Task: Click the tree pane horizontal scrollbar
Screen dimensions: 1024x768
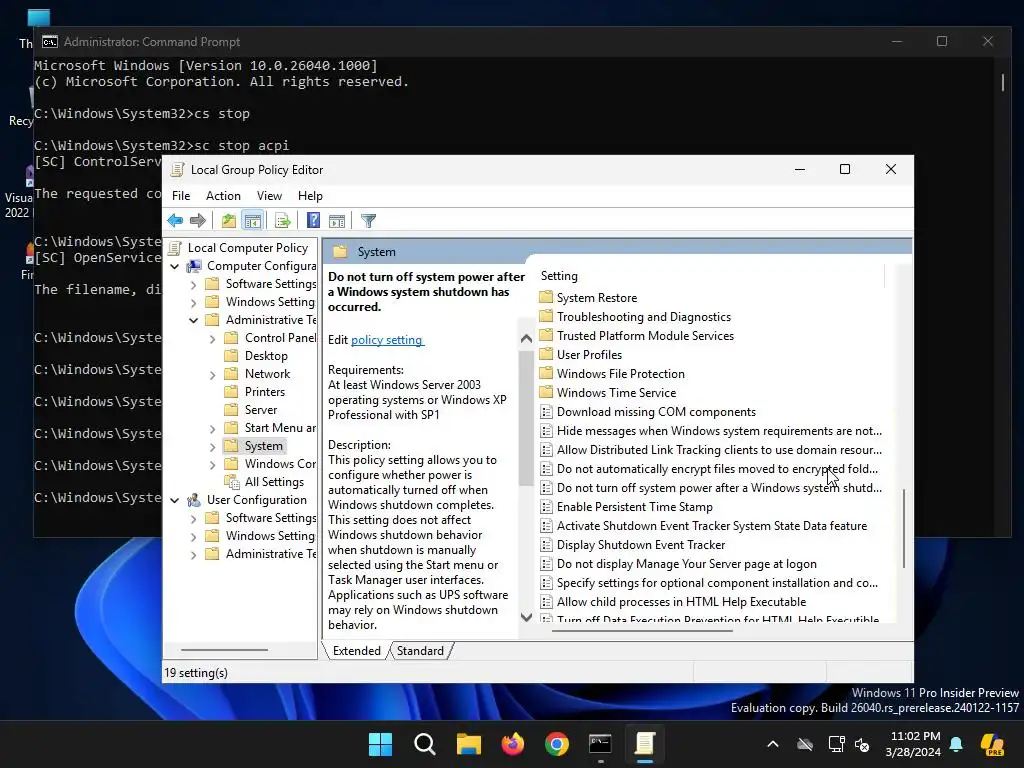Action: tap(224, 650)
